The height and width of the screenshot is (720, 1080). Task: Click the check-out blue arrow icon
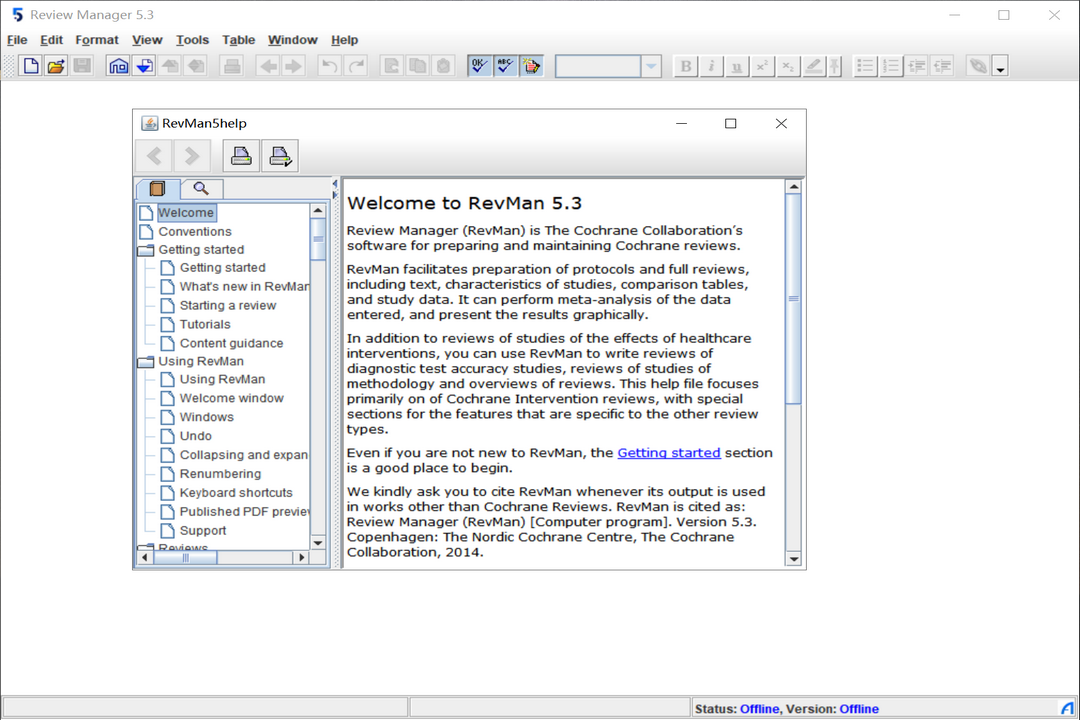pyautogui.click(x=143, y=65)
